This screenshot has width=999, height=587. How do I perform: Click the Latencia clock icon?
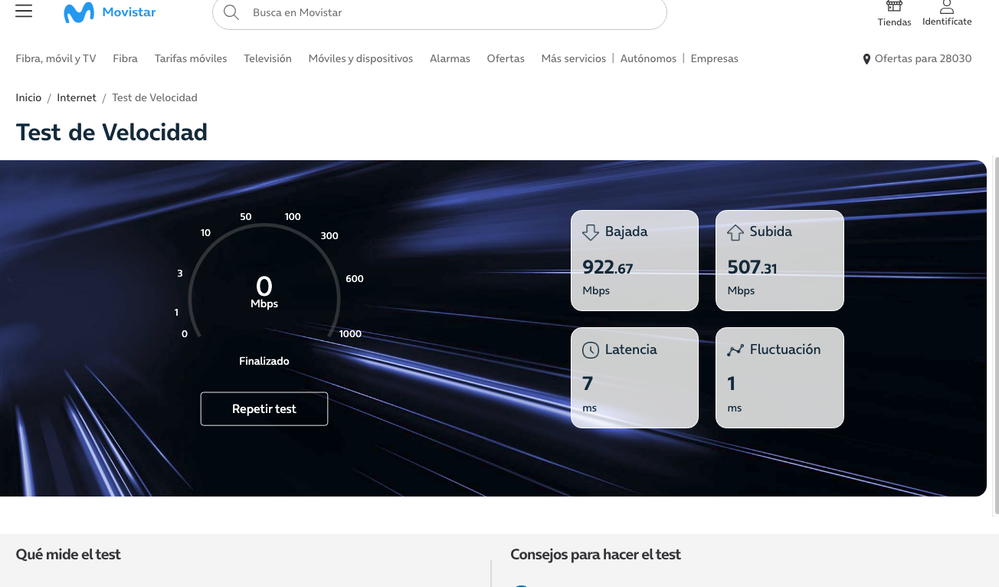(x=591, y=349)
